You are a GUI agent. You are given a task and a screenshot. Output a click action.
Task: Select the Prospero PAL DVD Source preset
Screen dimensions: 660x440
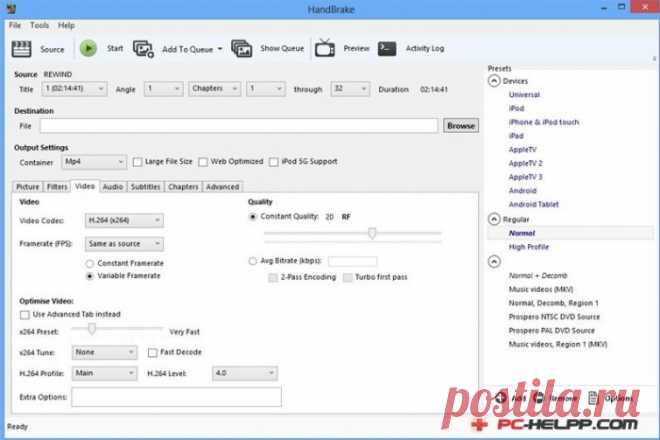coord(551,331)
